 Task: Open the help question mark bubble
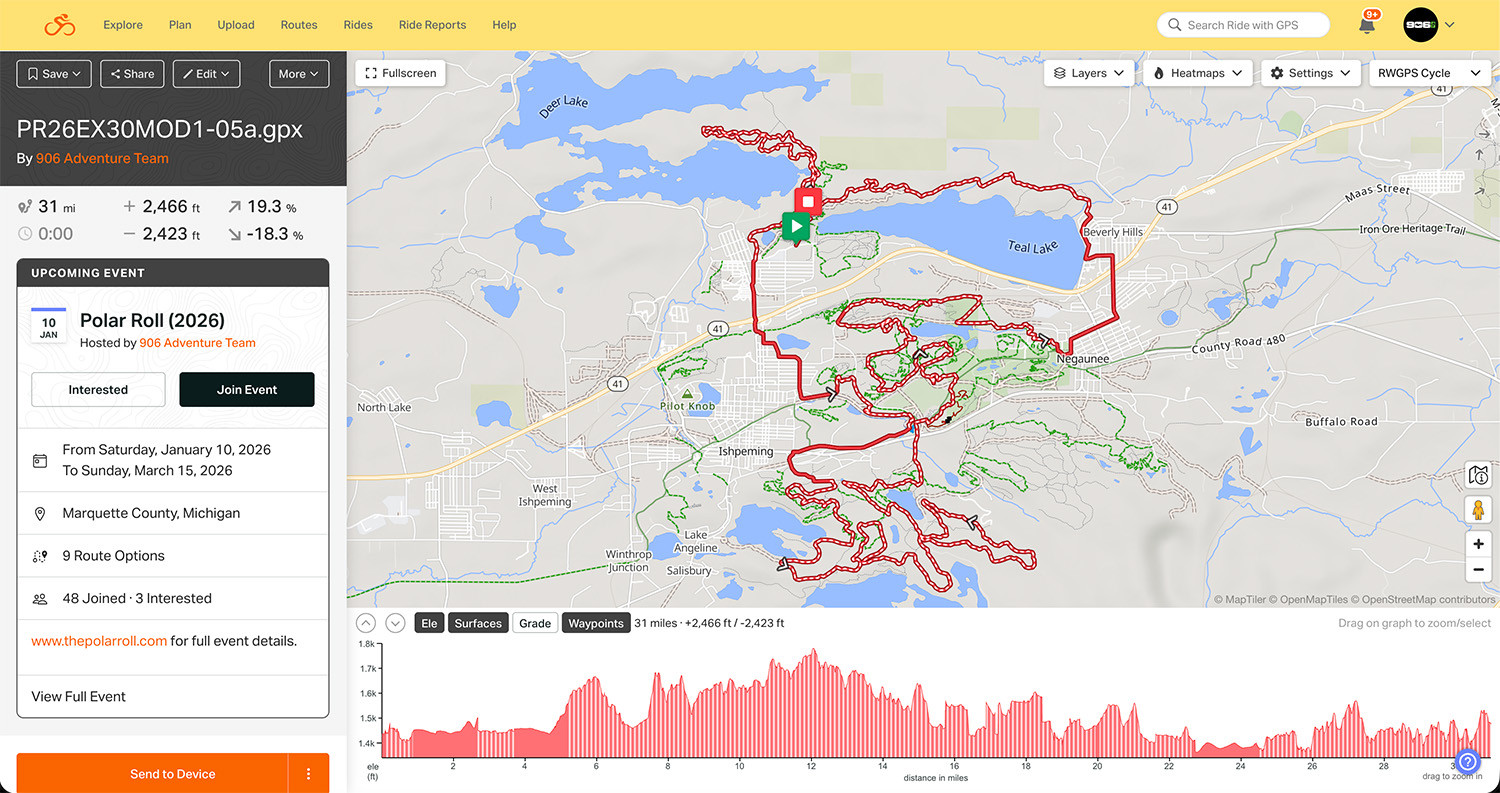click(1467, 762)
